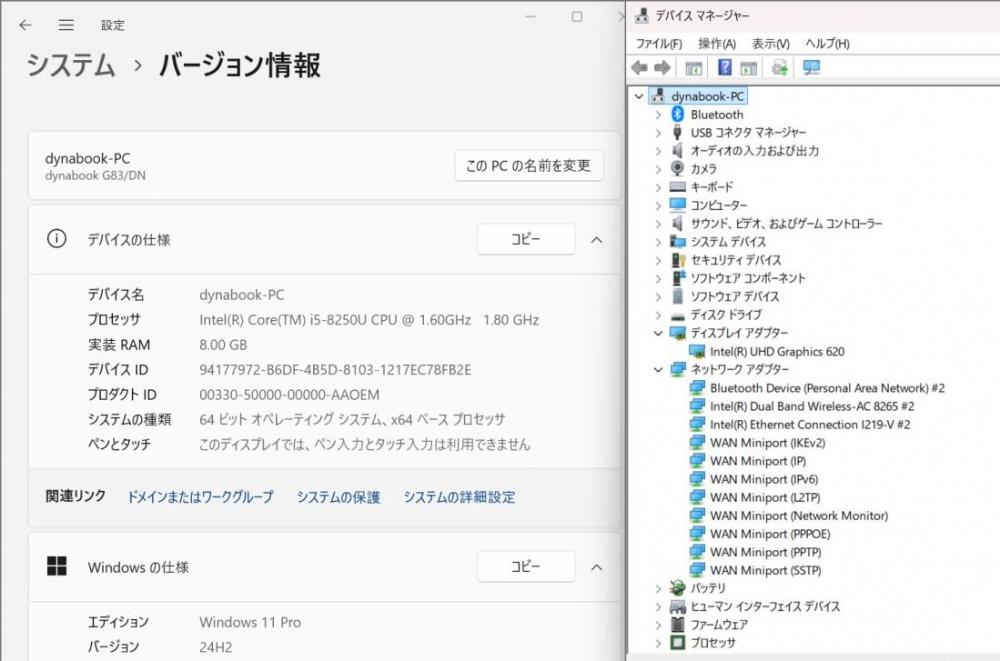Image resolution: width=1000 pixels, height=661 pixels.
Task: Open the Settings hamburger navigation menu
Action: (x=66, y=25)
